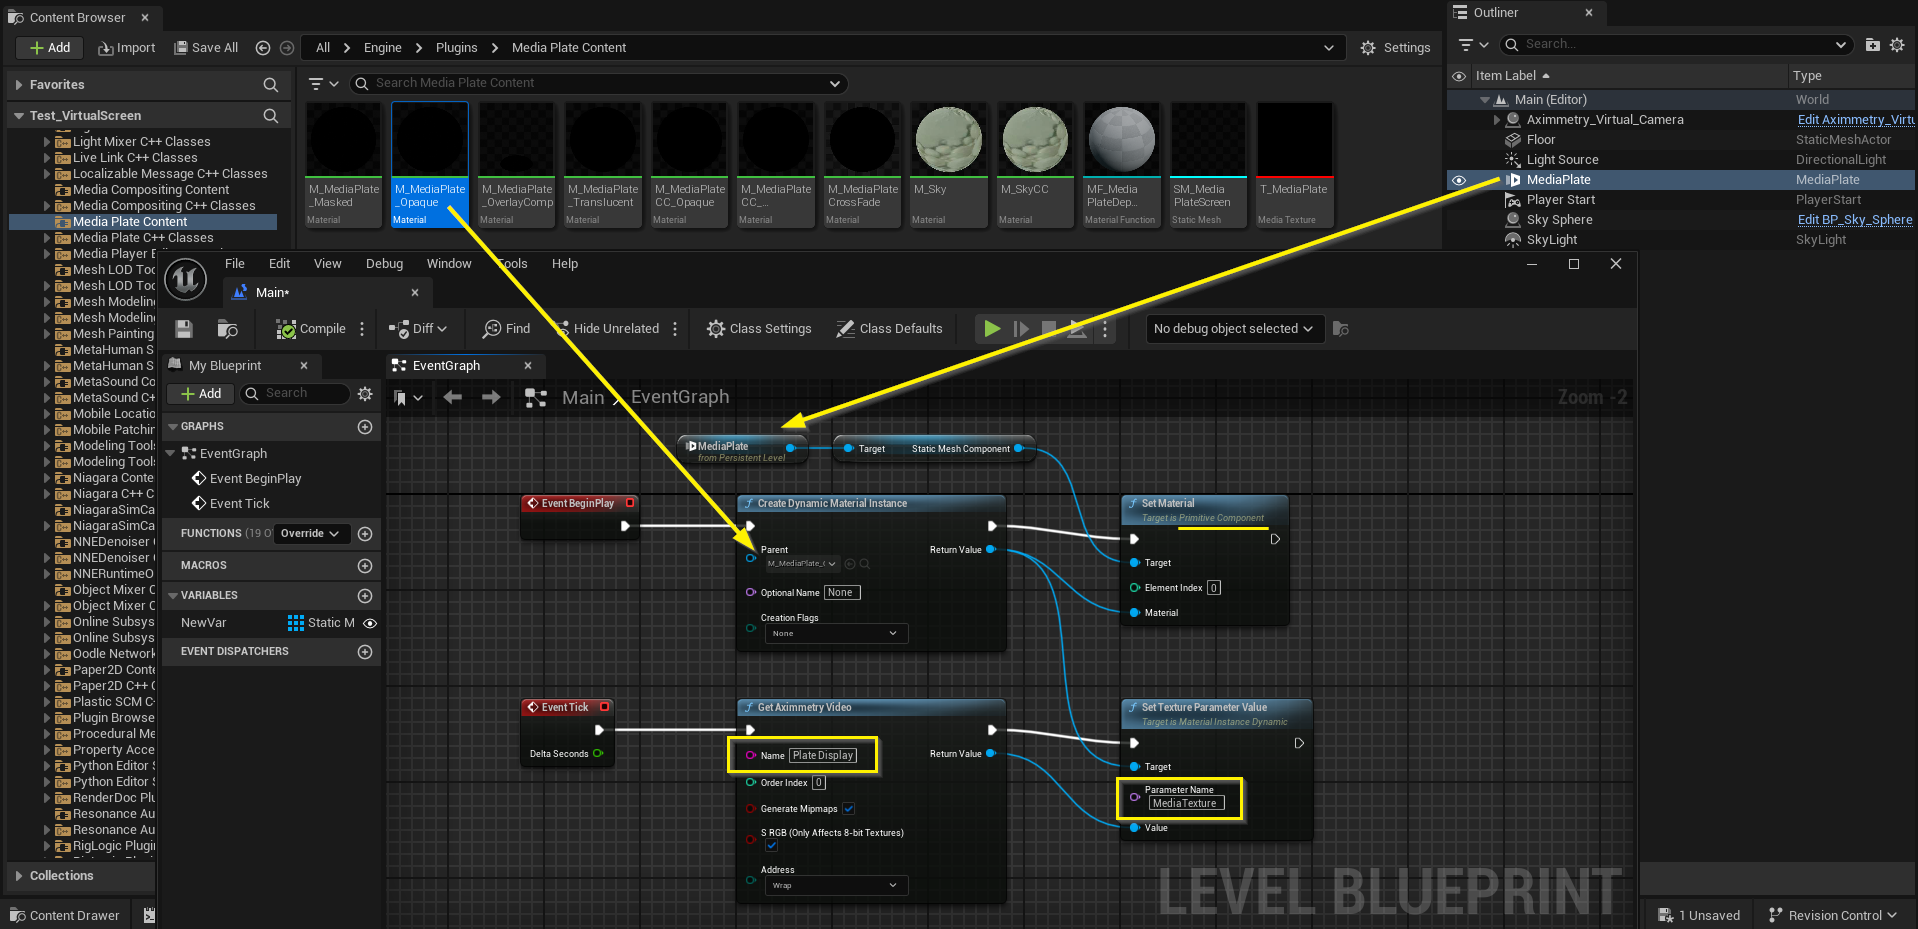The height and width of the screenshot is (929, 1918).
Task: Click Import in Content Browser
Action: tap(127, 48)
